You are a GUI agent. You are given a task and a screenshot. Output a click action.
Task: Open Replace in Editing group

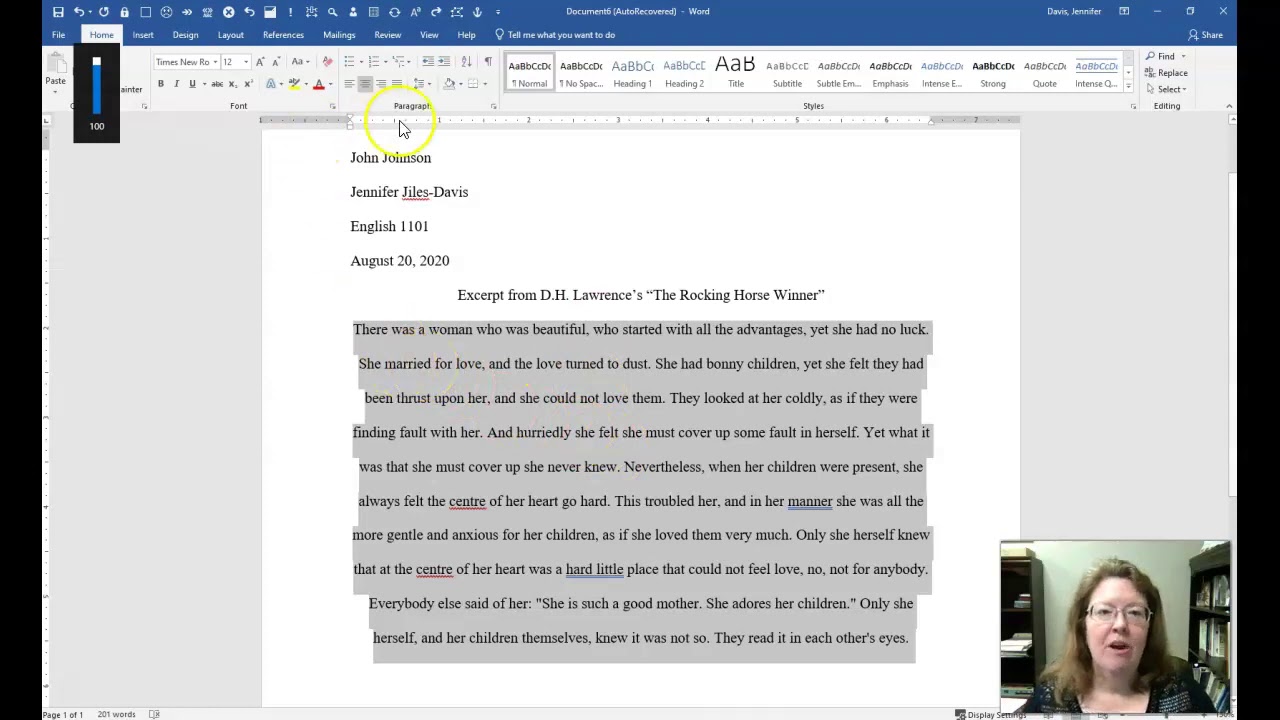(x=1166, y=73)
